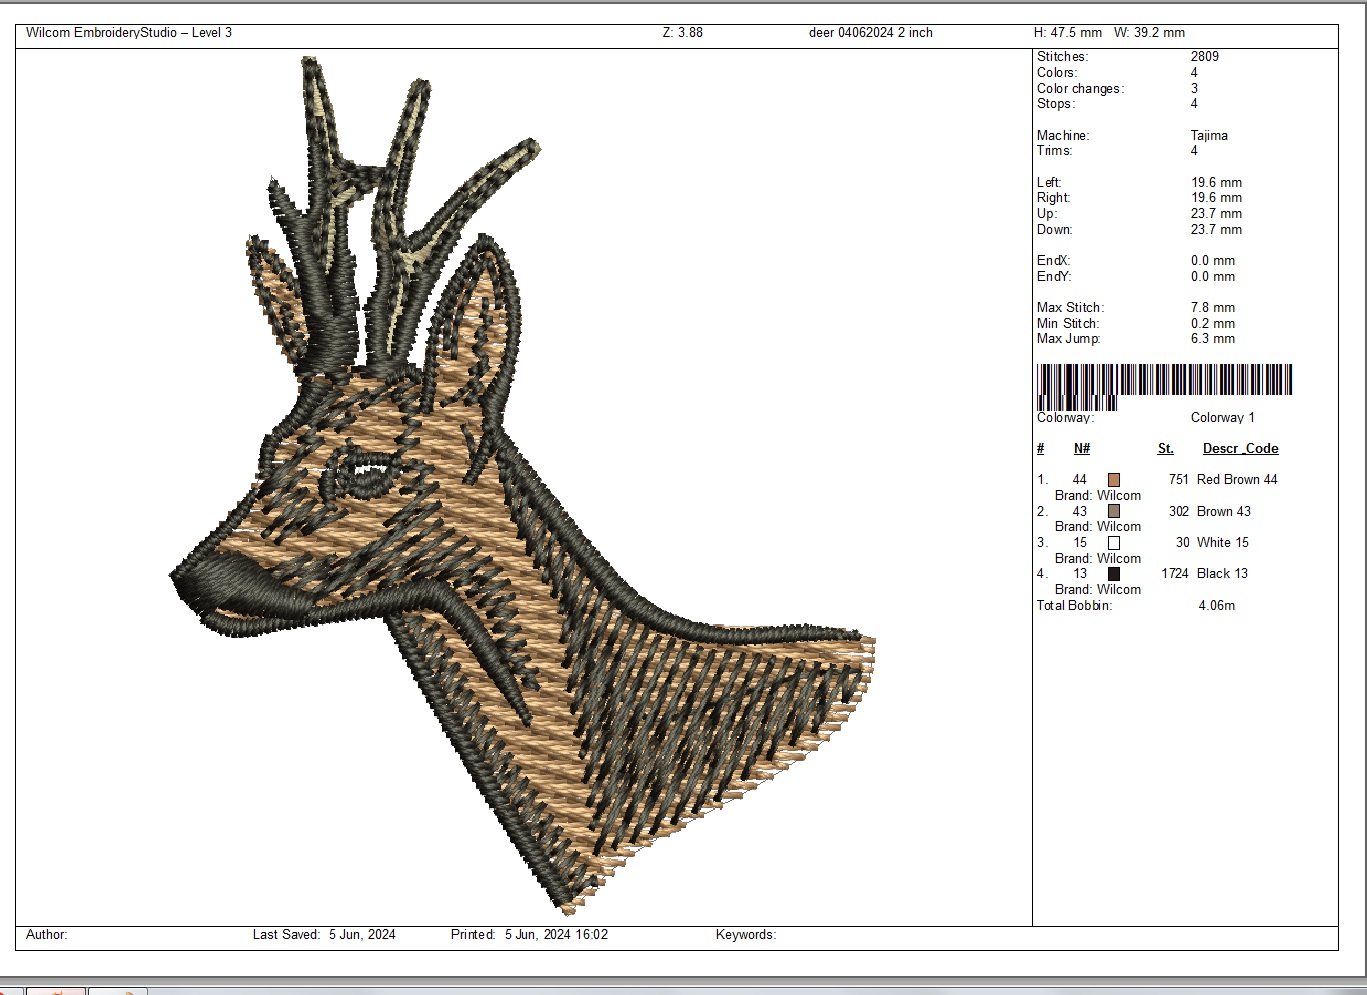Click the Descr_Code column header
This screenshot has width=1367, height=995.
(x=1240, y=449)
